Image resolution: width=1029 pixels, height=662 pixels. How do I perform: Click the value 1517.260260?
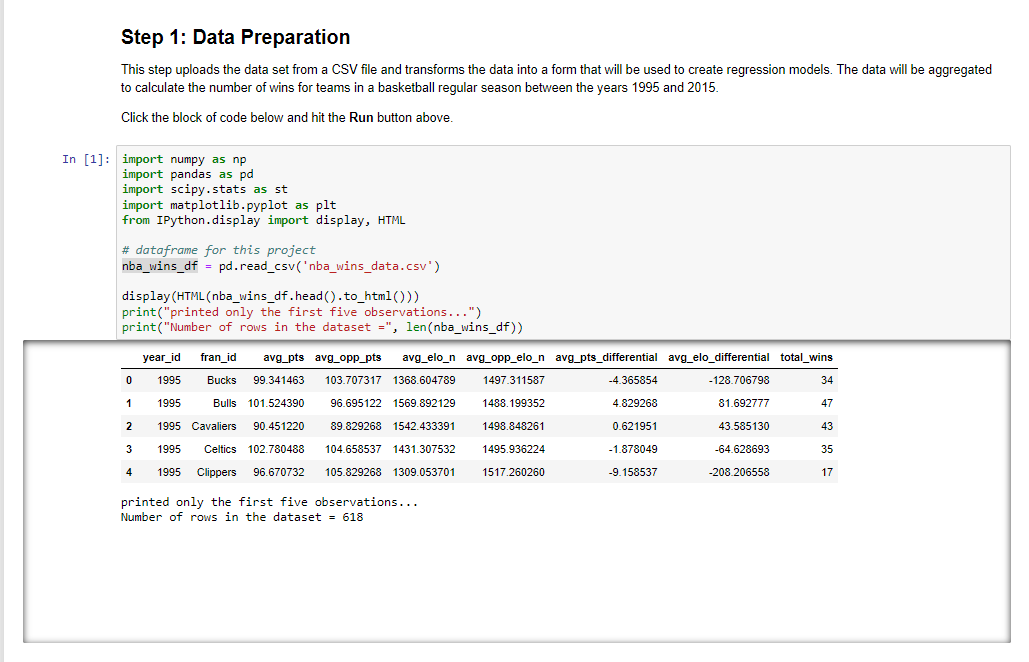pyautogui.click(x=514, y=472)
